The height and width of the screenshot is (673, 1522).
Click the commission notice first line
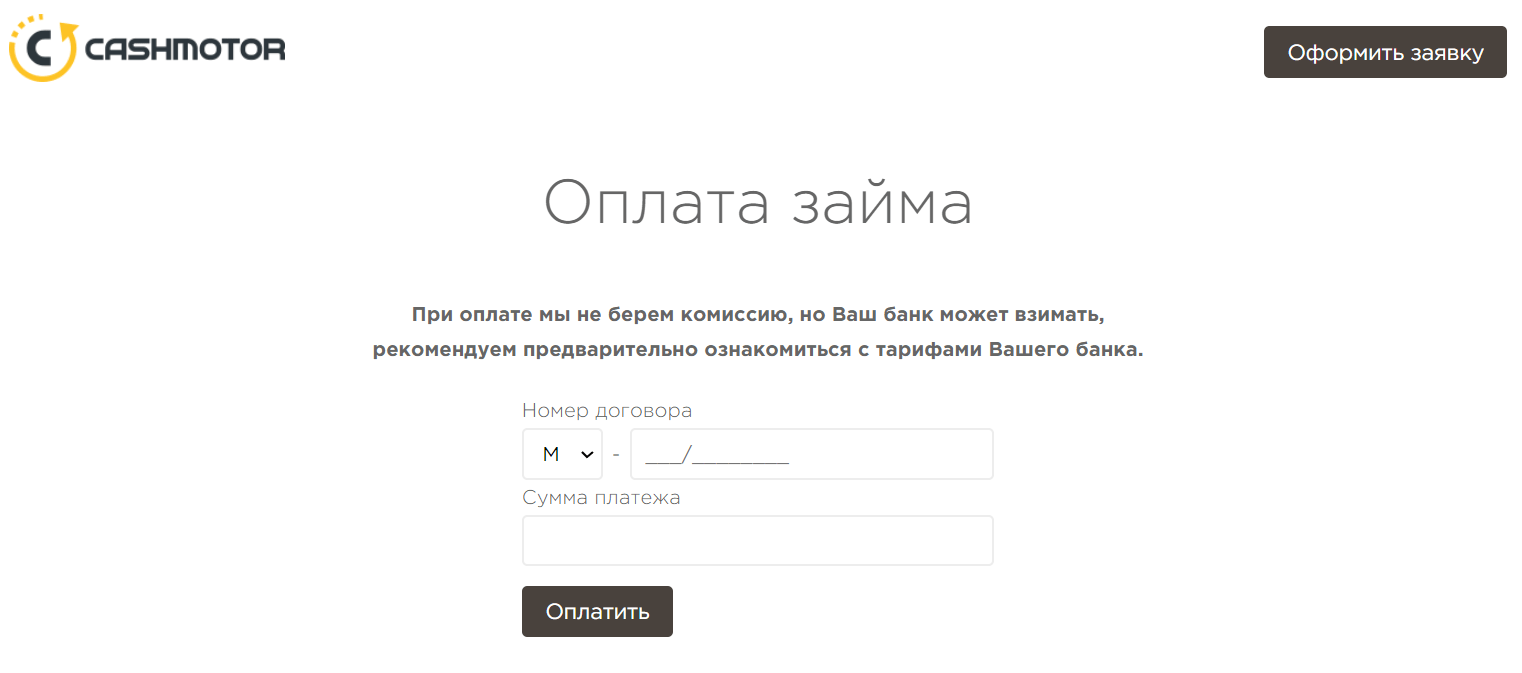(758, 314)
